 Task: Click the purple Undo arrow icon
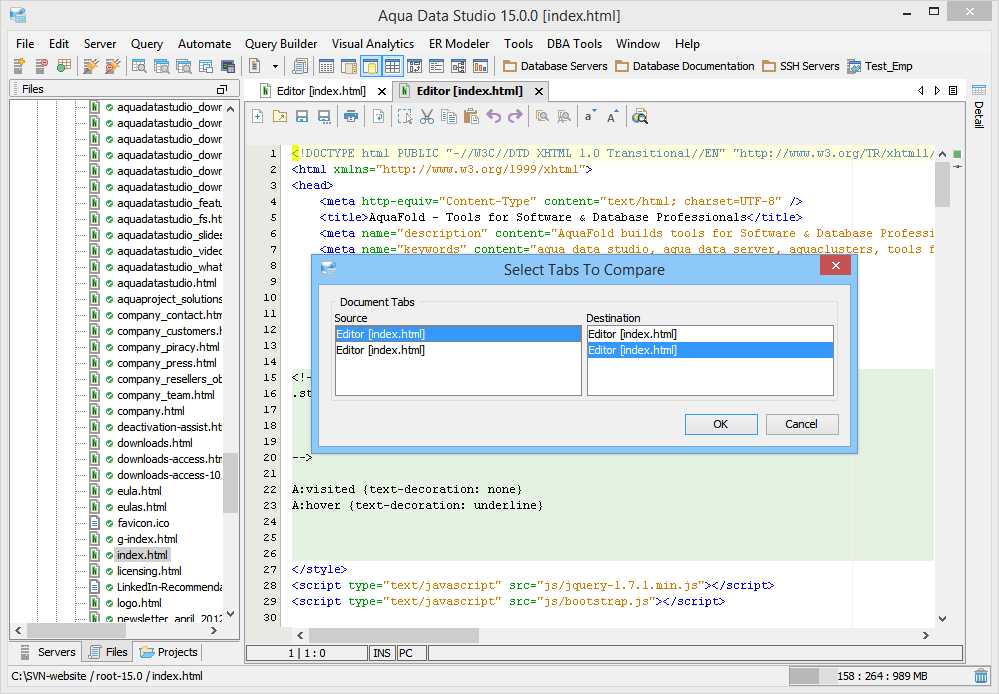[x=494, y=117]
